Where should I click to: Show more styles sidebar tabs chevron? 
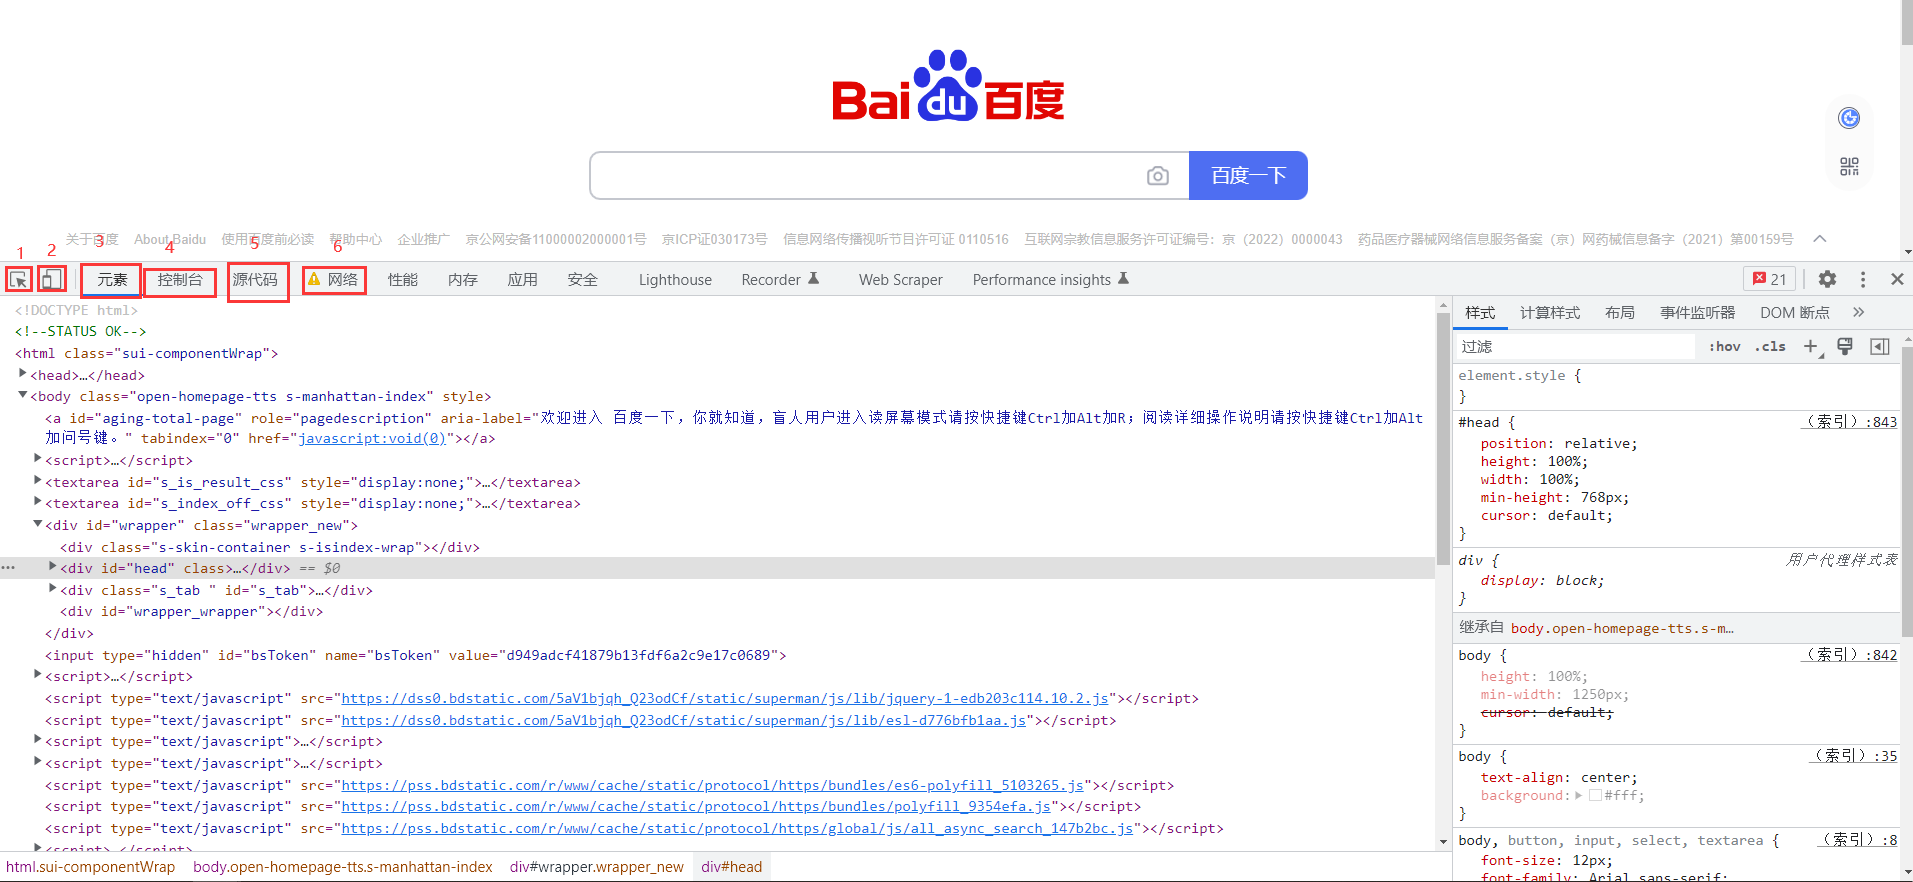pos(1858,312)
